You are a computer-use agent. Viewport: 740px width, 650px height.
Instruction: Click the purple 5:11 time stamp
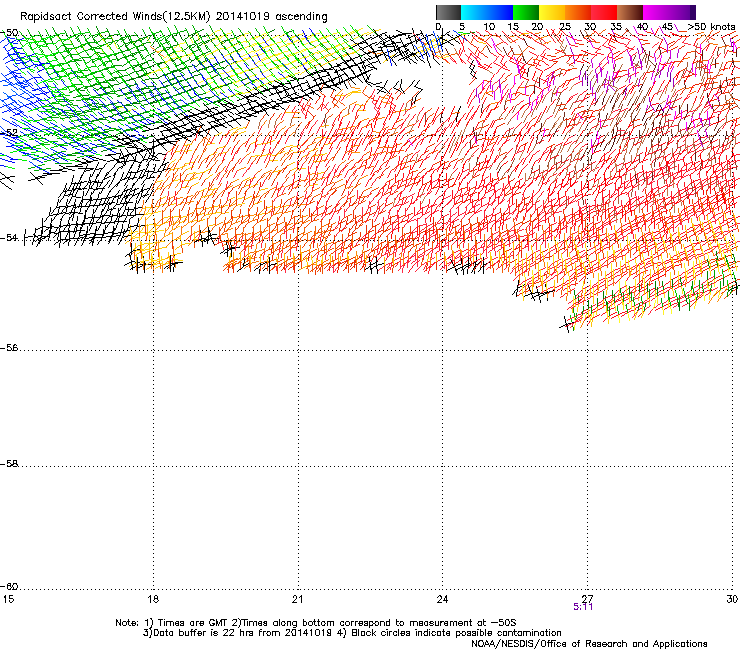583,607
